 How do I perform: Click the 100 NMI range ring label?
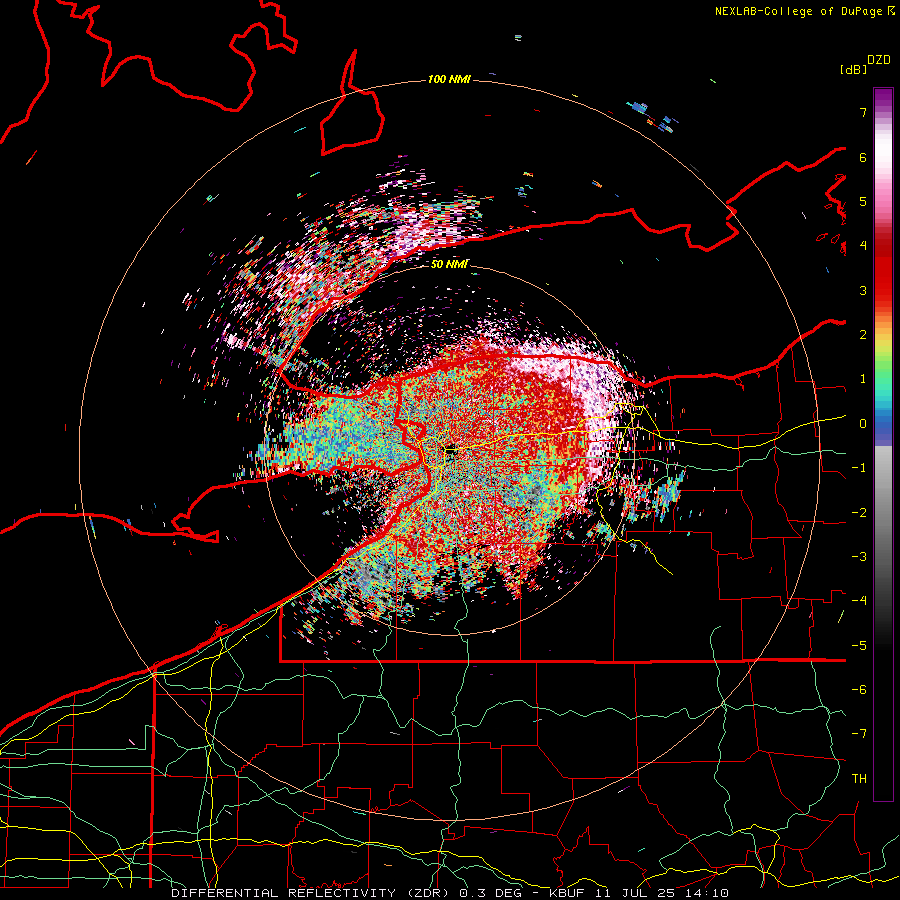449,79
